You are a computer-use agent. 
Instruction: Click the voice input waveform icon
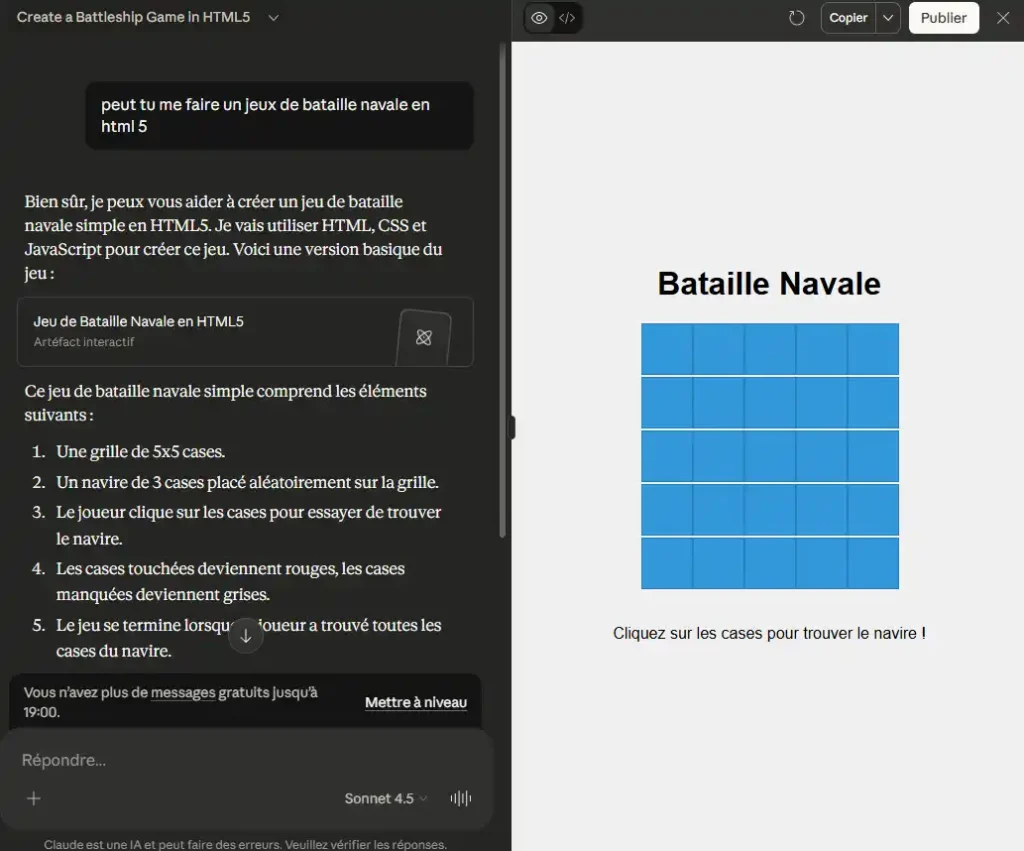pos(461,798)
